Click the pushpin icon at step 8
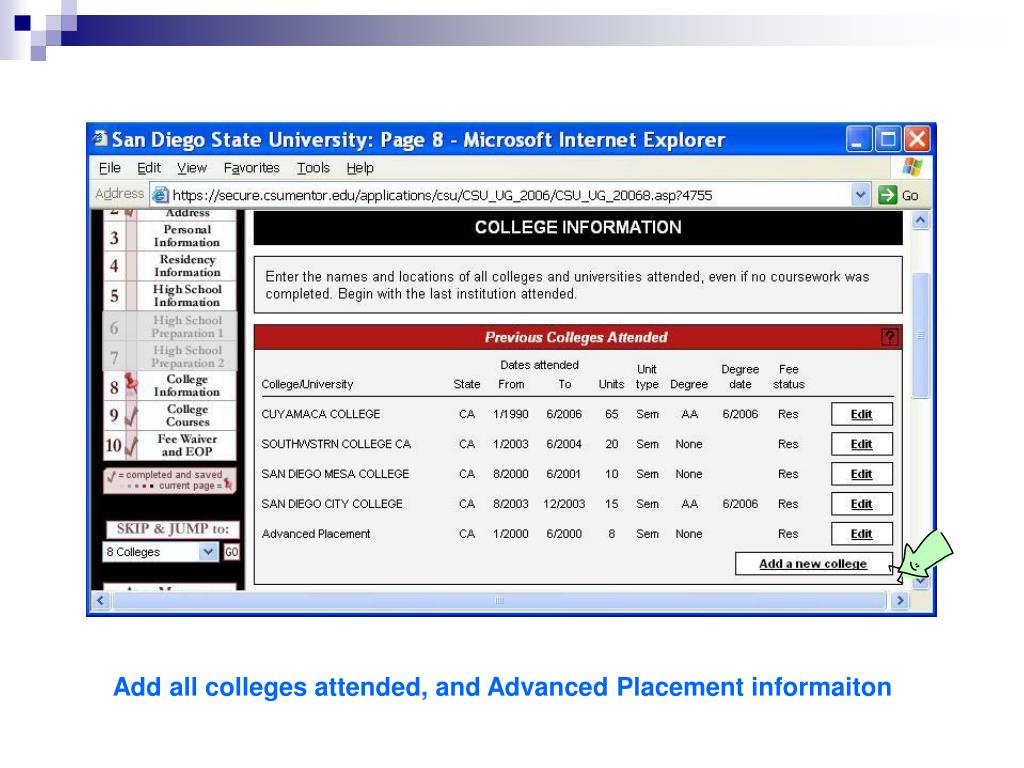This screenshot has width=1024, height=768. coord(131,385)
